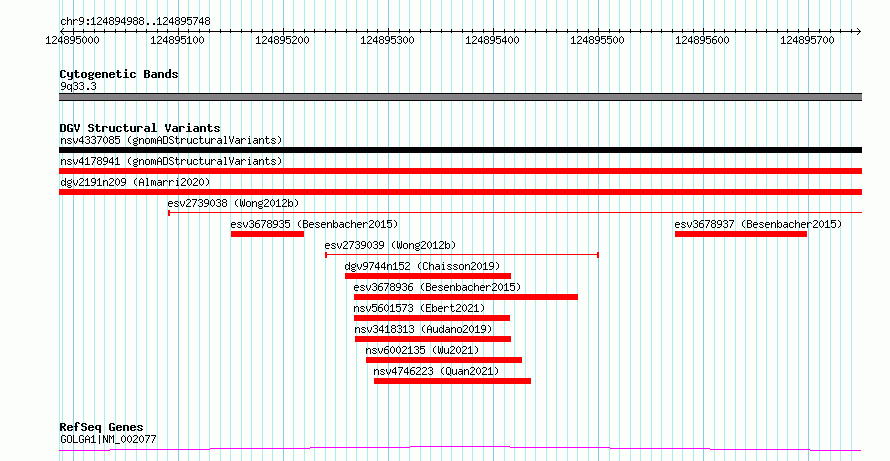The image size is (890, 461).
Task: Open the dgv2191n209 Almarri2020 label
Action: coord(135,182)
